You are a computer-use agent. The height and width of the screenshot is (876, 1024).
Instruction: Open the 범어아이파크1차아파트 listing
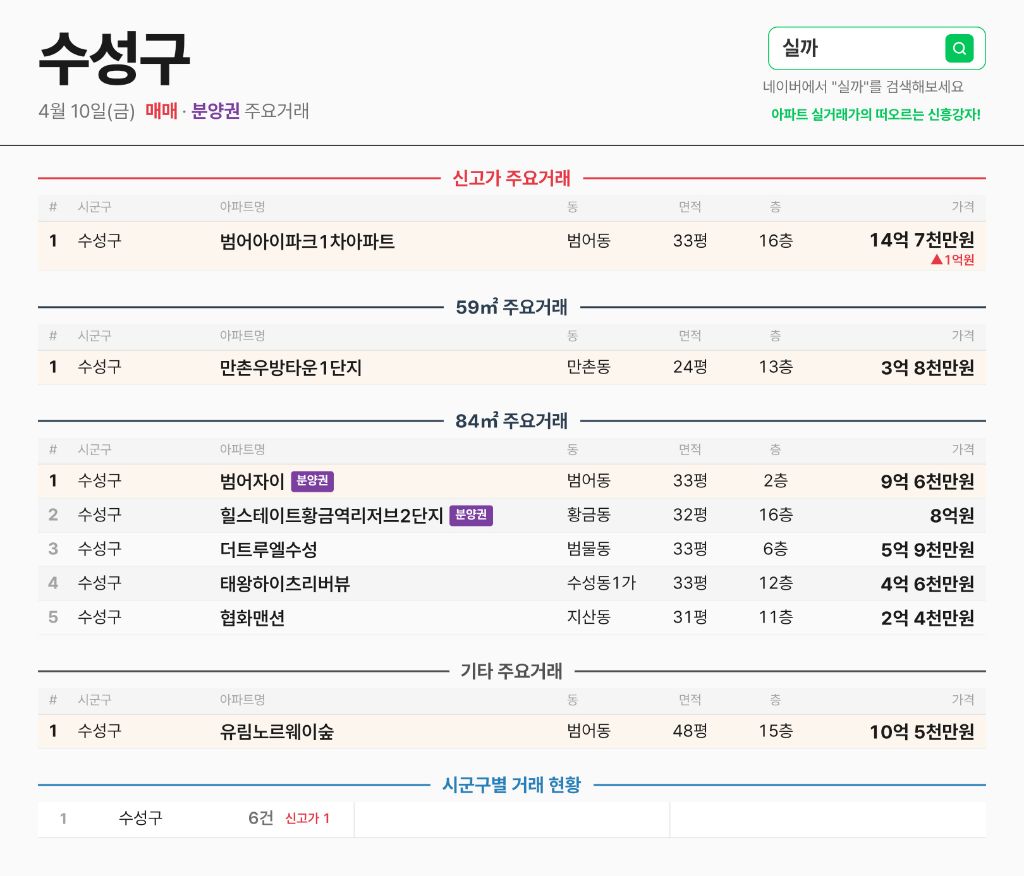click(x=307, y=241)
